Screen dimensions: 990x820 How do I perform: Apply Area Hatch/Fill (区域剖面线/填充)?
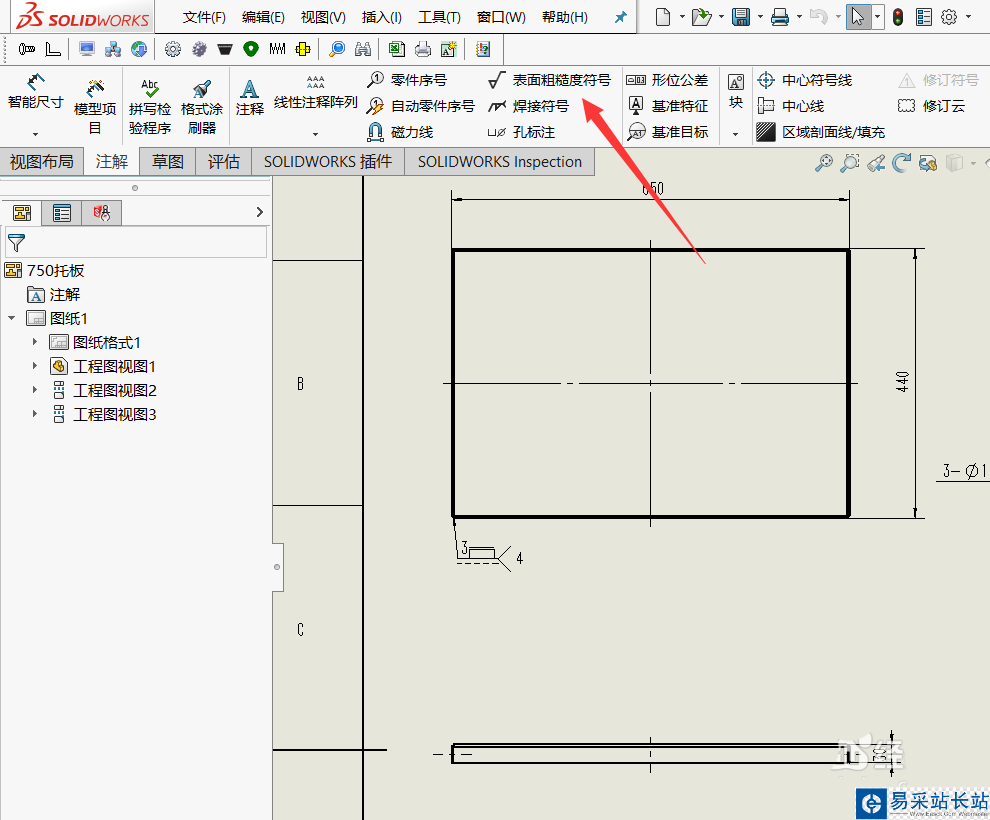pyautogui.click(x=821, y=132)
